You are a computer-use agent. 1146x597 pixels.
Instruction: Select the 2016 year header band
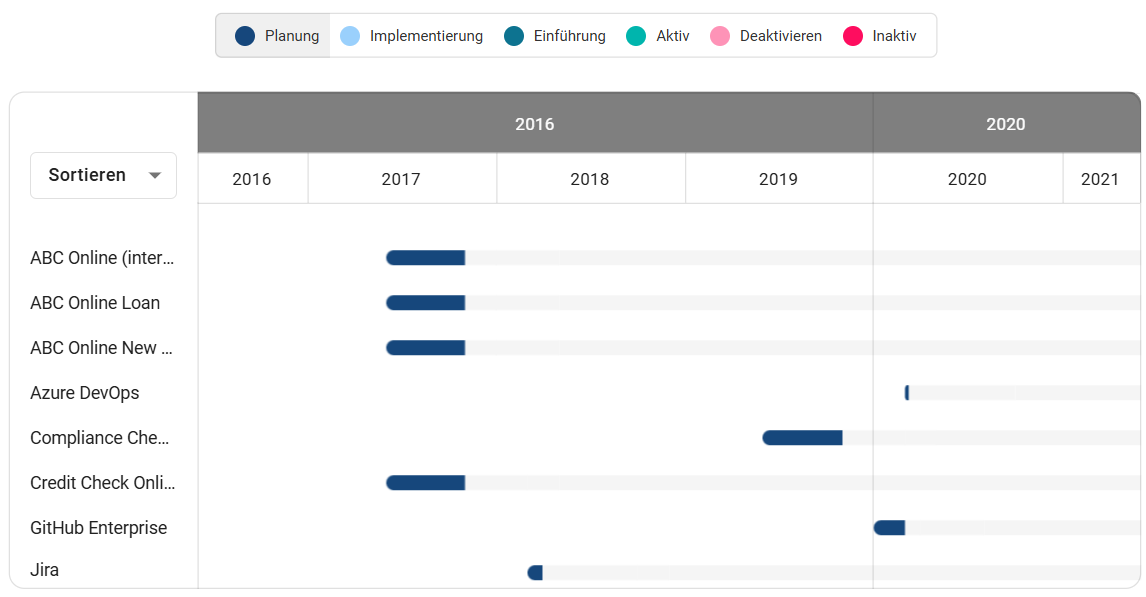[x=535, y=123]
